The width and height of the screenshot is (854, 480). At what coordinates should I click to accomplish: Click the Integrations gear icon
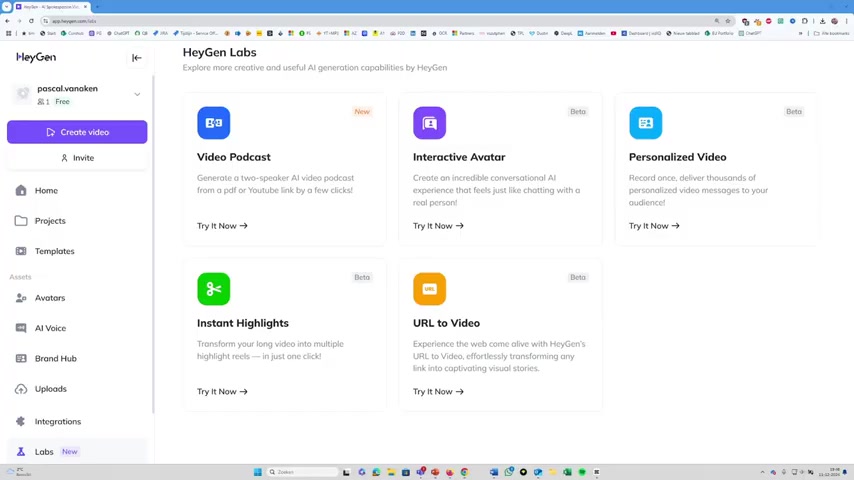click(x=21, y=421)
